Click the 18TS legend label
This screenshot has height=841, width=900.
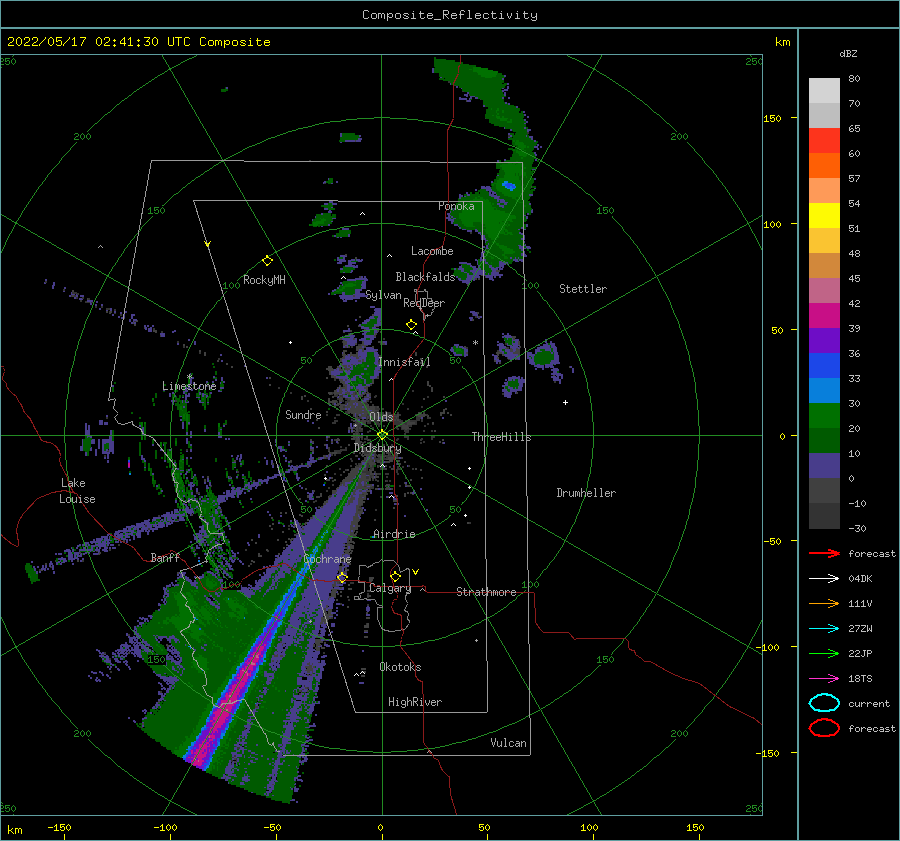pos(860,679)
